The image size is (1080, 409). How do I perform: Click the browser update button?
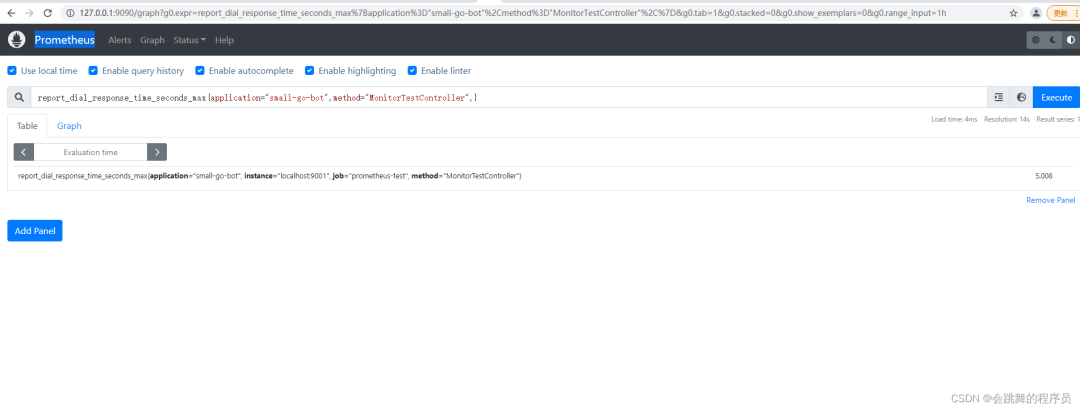[x=1061, y=13]
